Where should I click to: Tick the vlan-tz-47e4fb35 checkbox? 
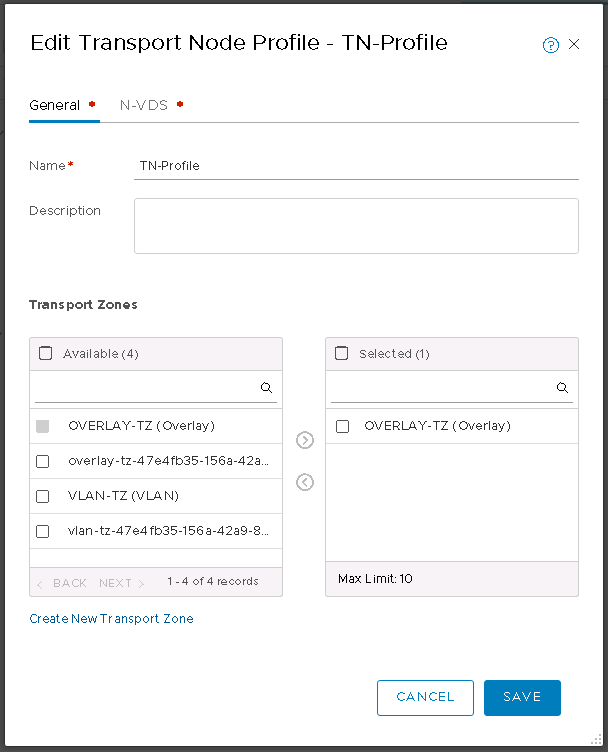(x=43, y=531)
